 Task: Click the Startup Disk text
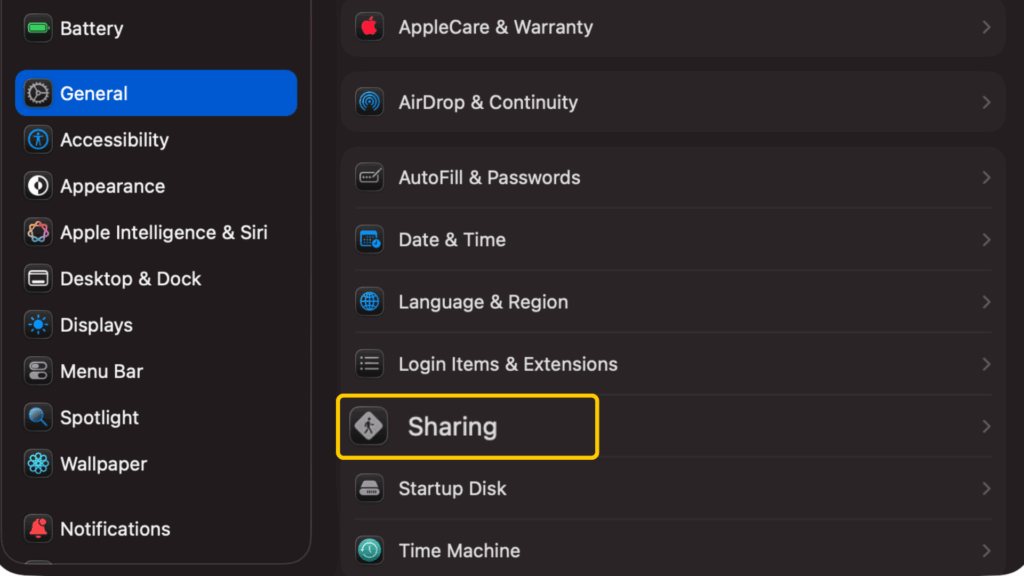(453, 489)
